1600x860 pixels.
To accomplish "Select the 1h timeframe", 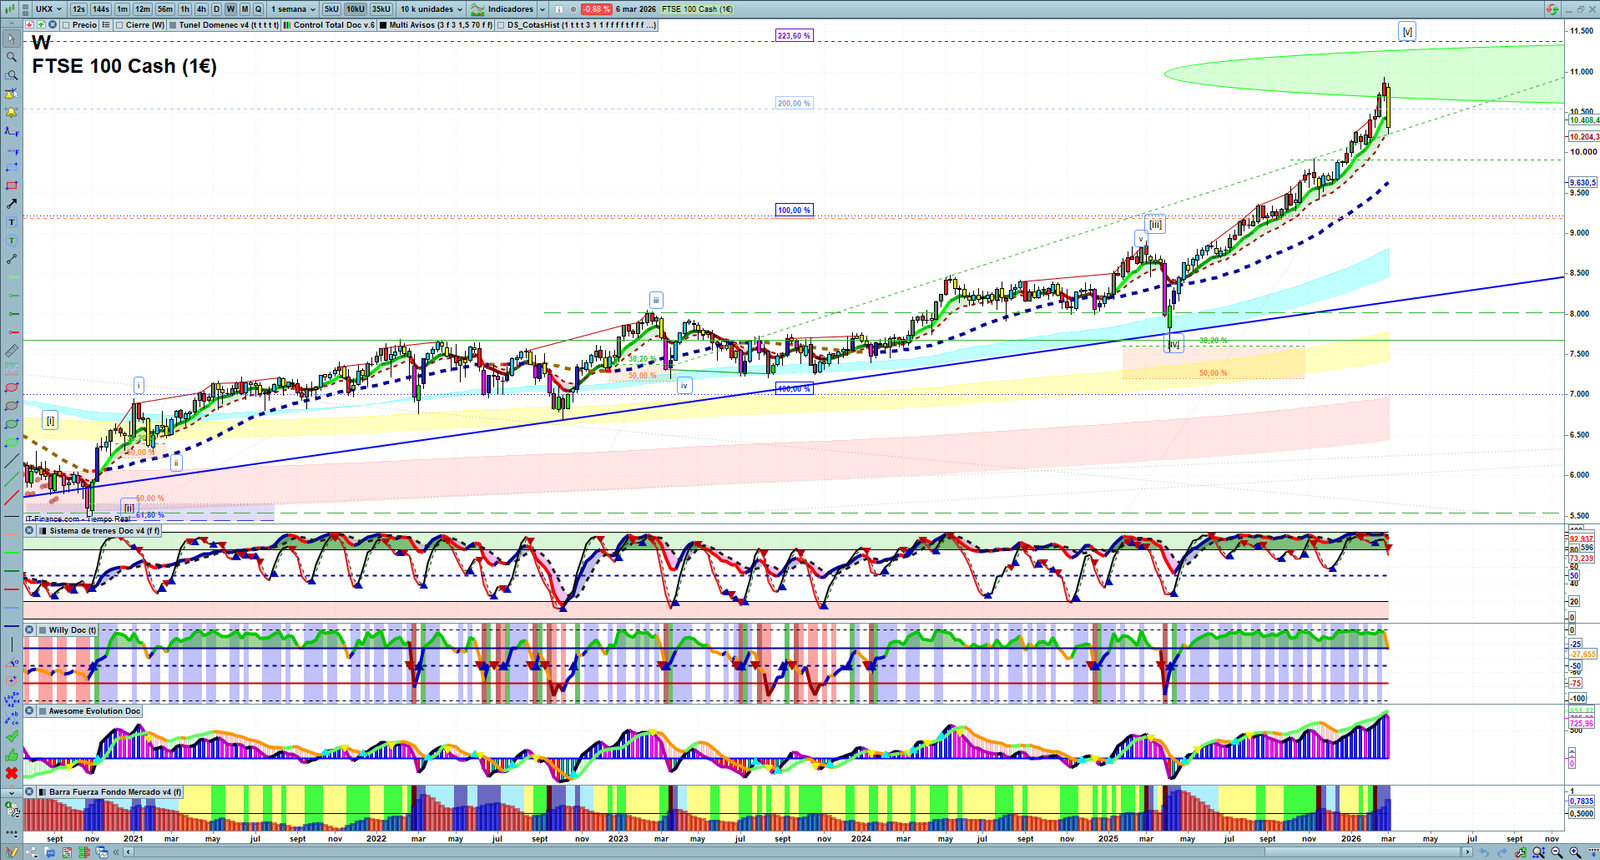I will (185, 9).
